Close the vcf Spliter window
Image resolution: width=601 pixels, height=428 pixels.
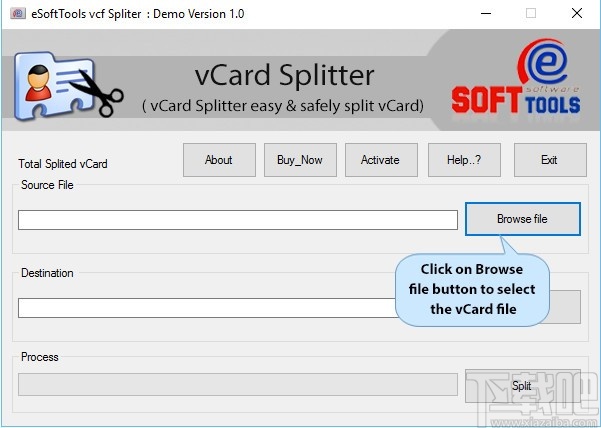[x=577, y=13]
